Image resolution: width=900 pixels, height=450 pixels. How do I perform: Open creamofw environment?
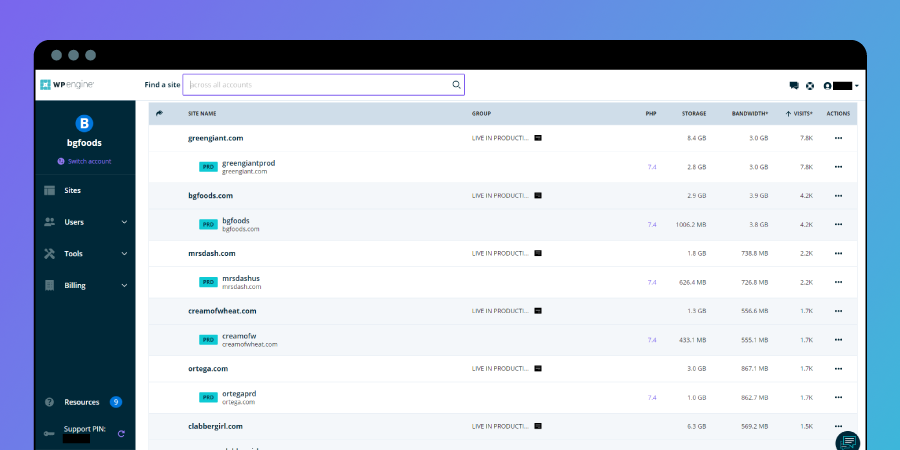239,336
